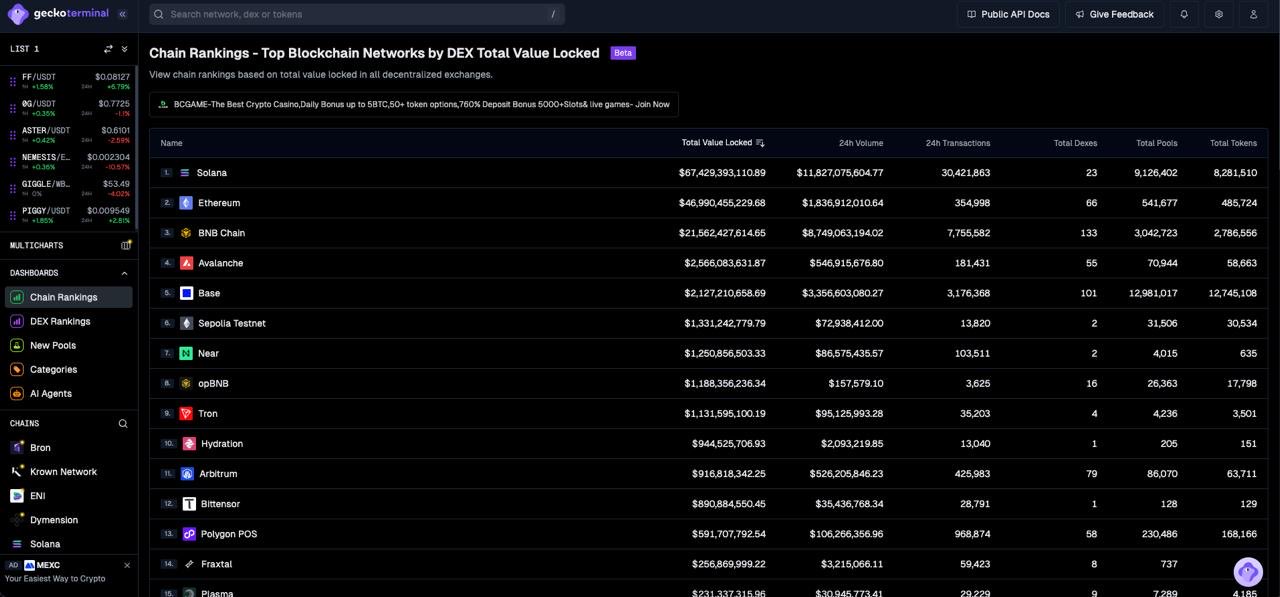
Task: Open the DEX Rankings dashboard
Action: 60,321
